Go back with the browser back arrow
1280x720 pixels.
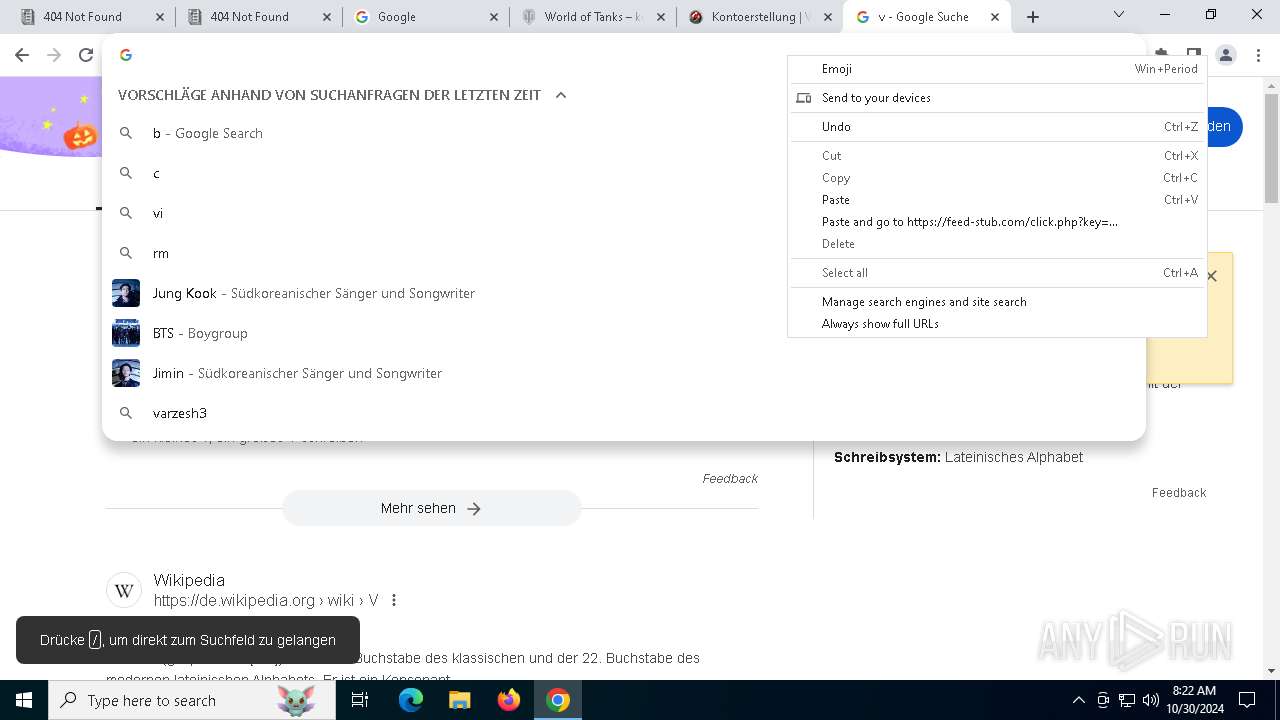pos(22,55)
